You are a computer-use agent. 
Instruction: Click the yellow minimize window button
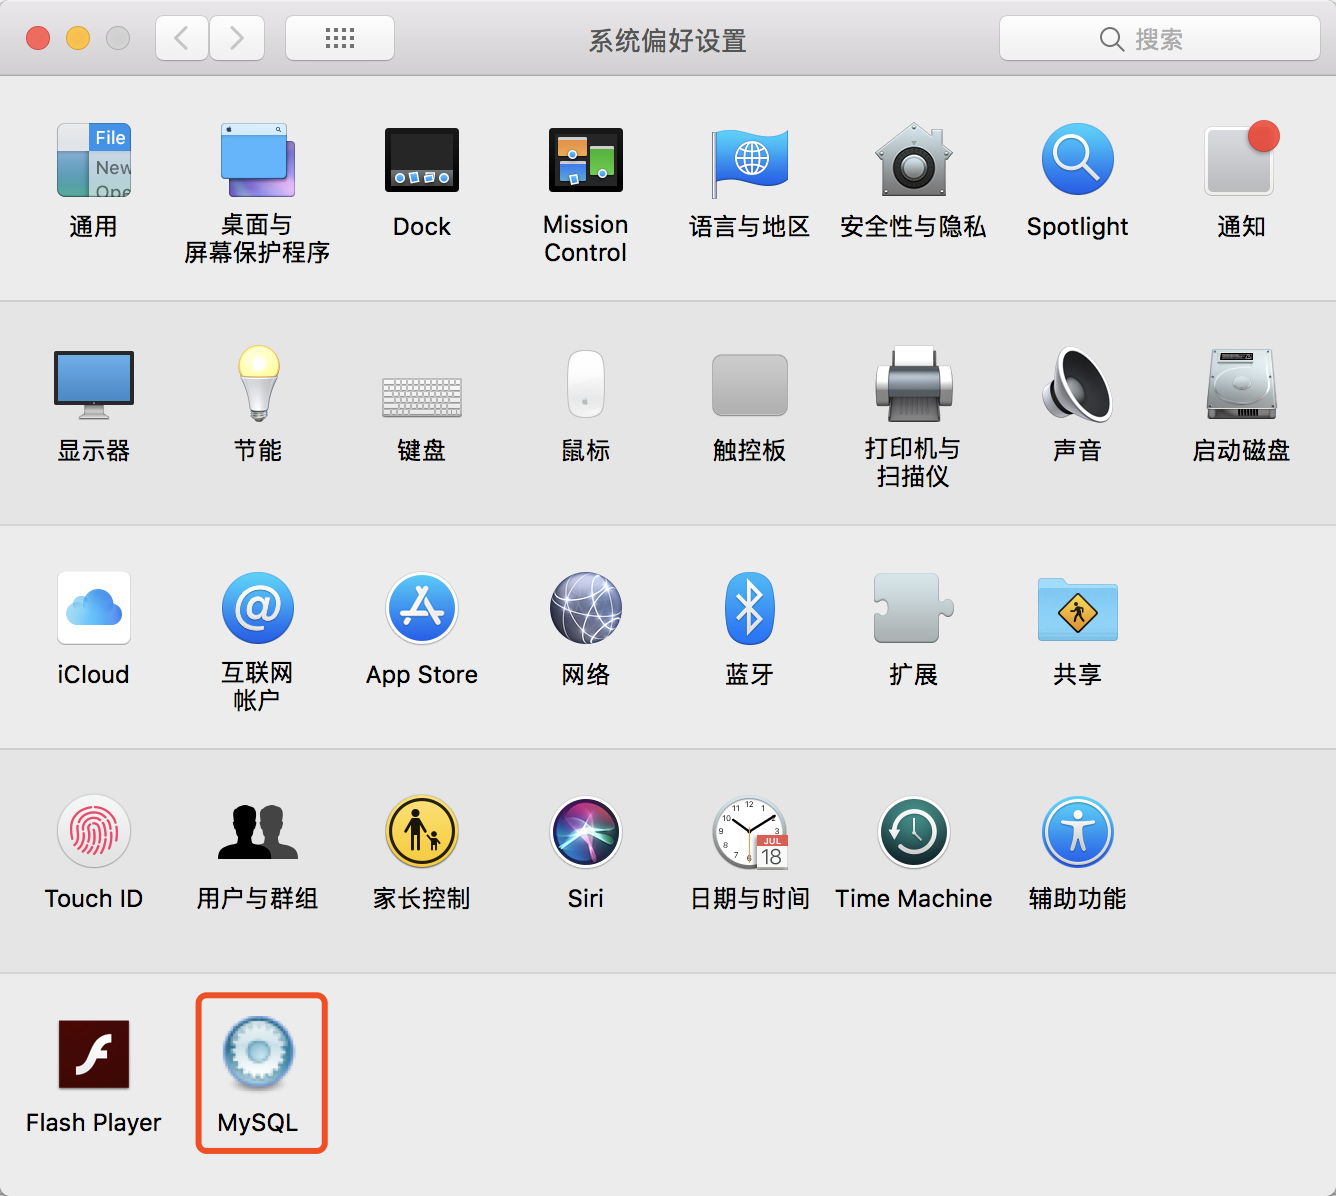(78, 39)
